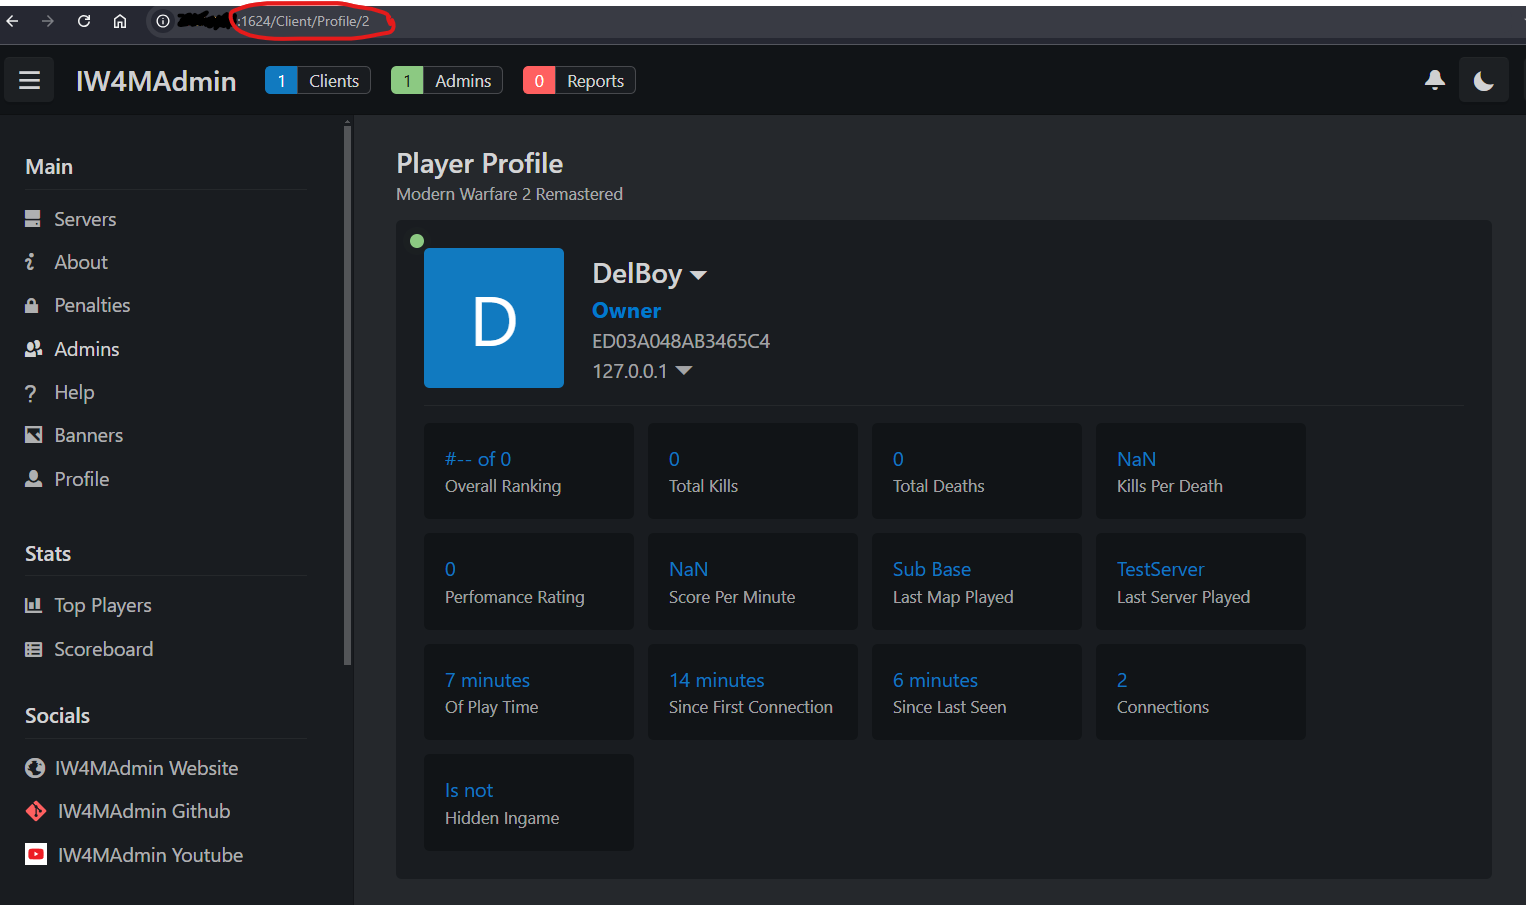Click the browser home icon
Viewport: 1526px width, 905px height.
120,21
